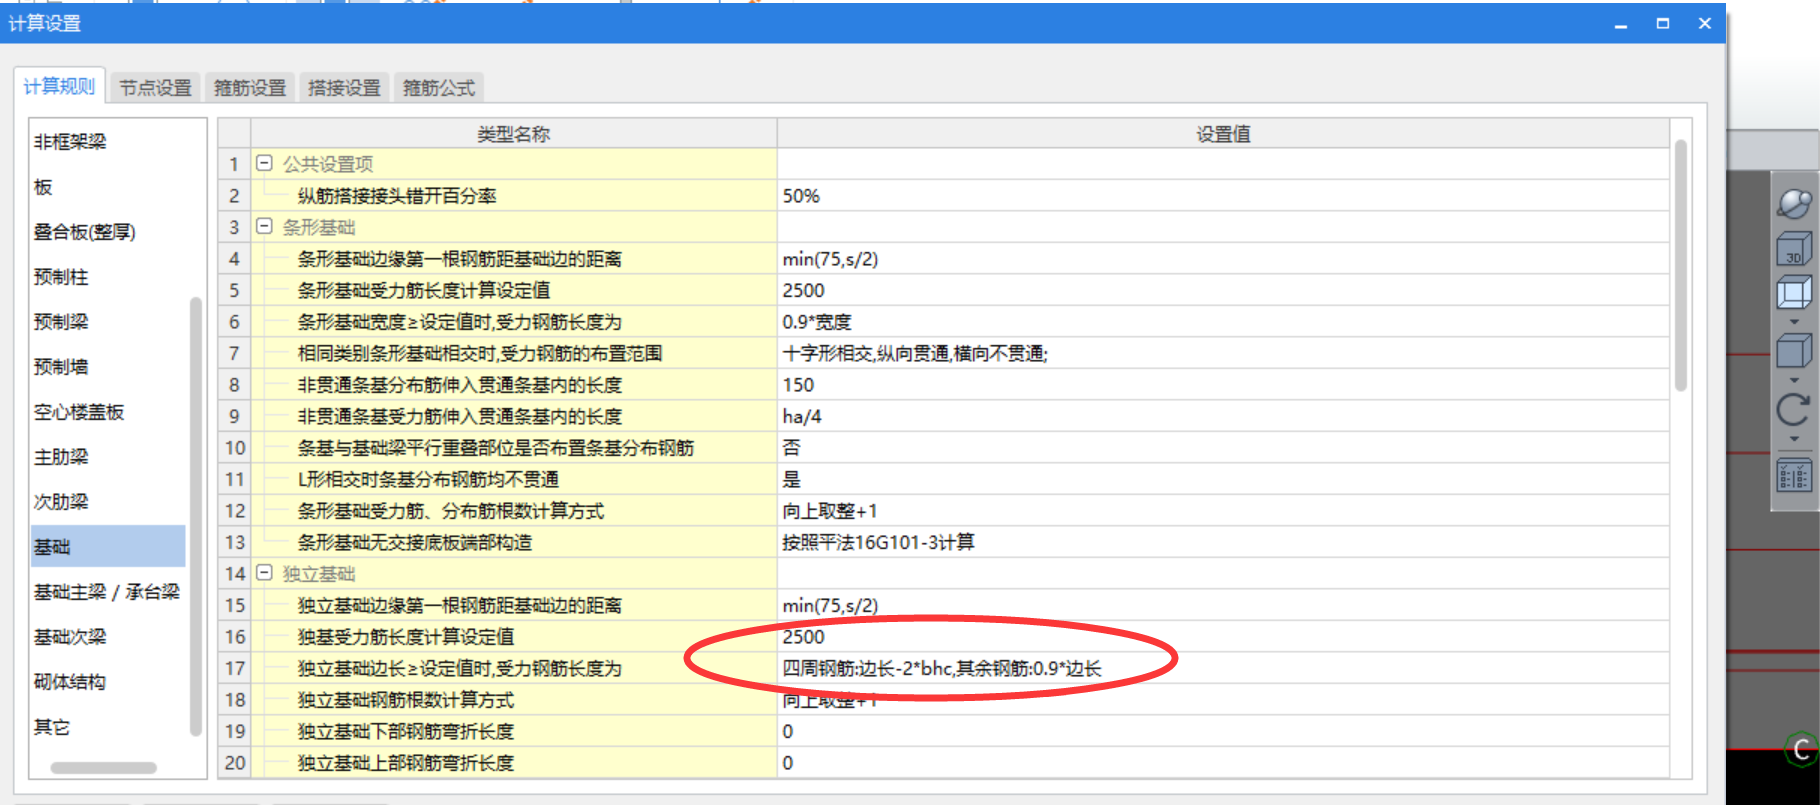Select 空心楼盖板 in the component list
Image resolution: width=1820 pixels, height=805 pixels.
tap(79, 412)
